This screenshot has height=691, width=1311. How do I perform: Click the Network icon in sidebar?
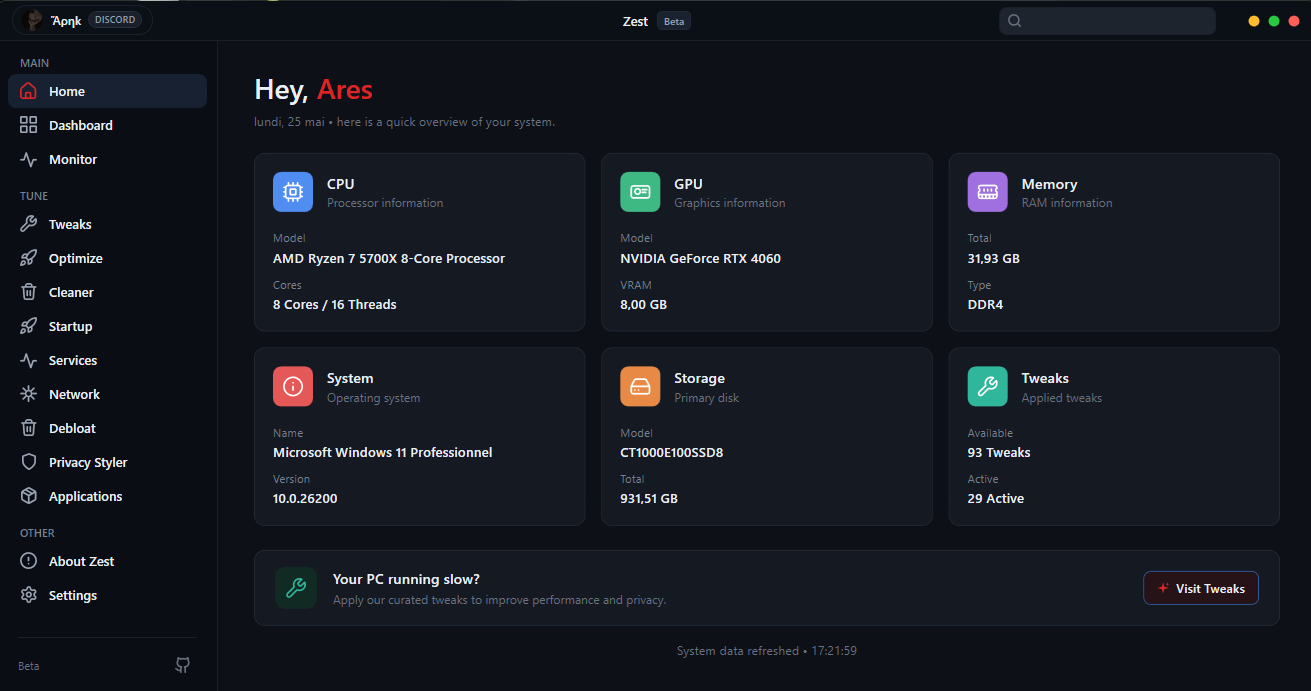click(x=29, y=394)
